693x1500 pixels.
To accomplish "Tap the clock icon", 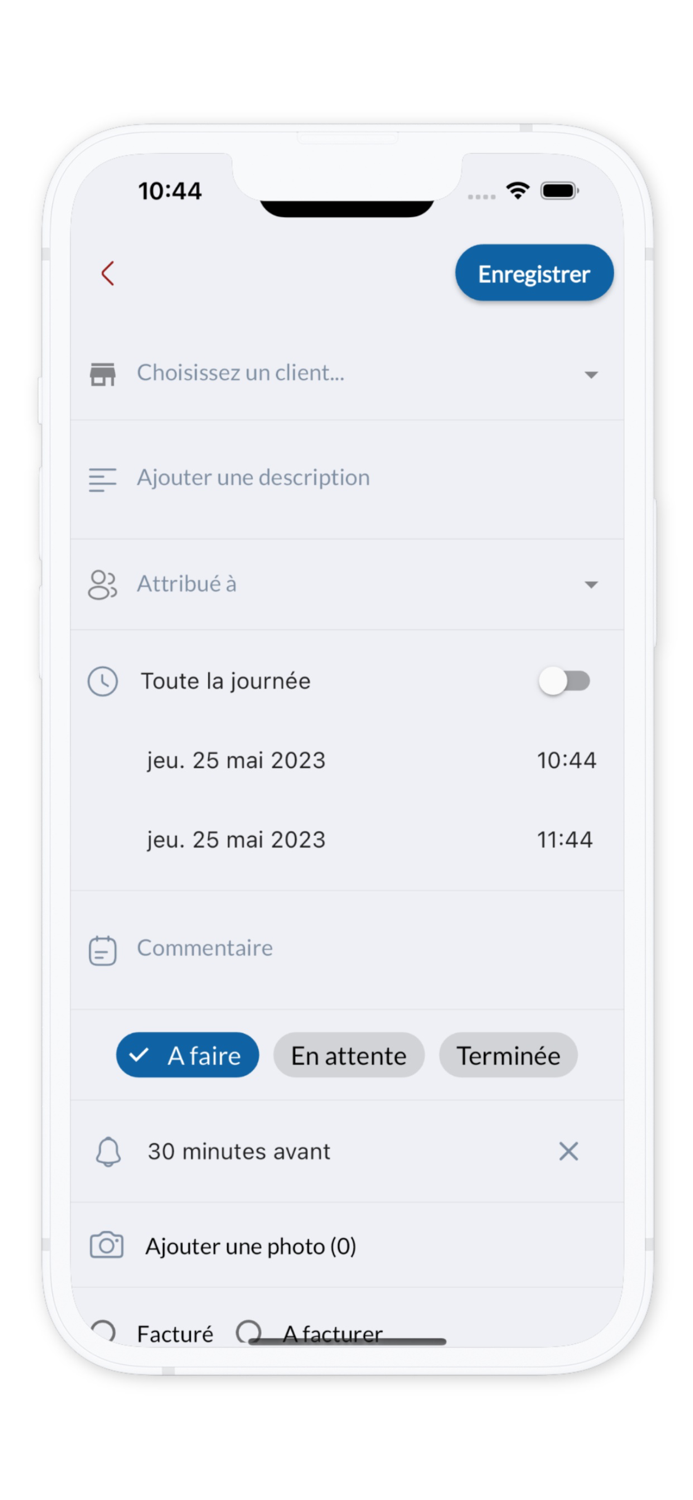I will (x=103, y=682).
